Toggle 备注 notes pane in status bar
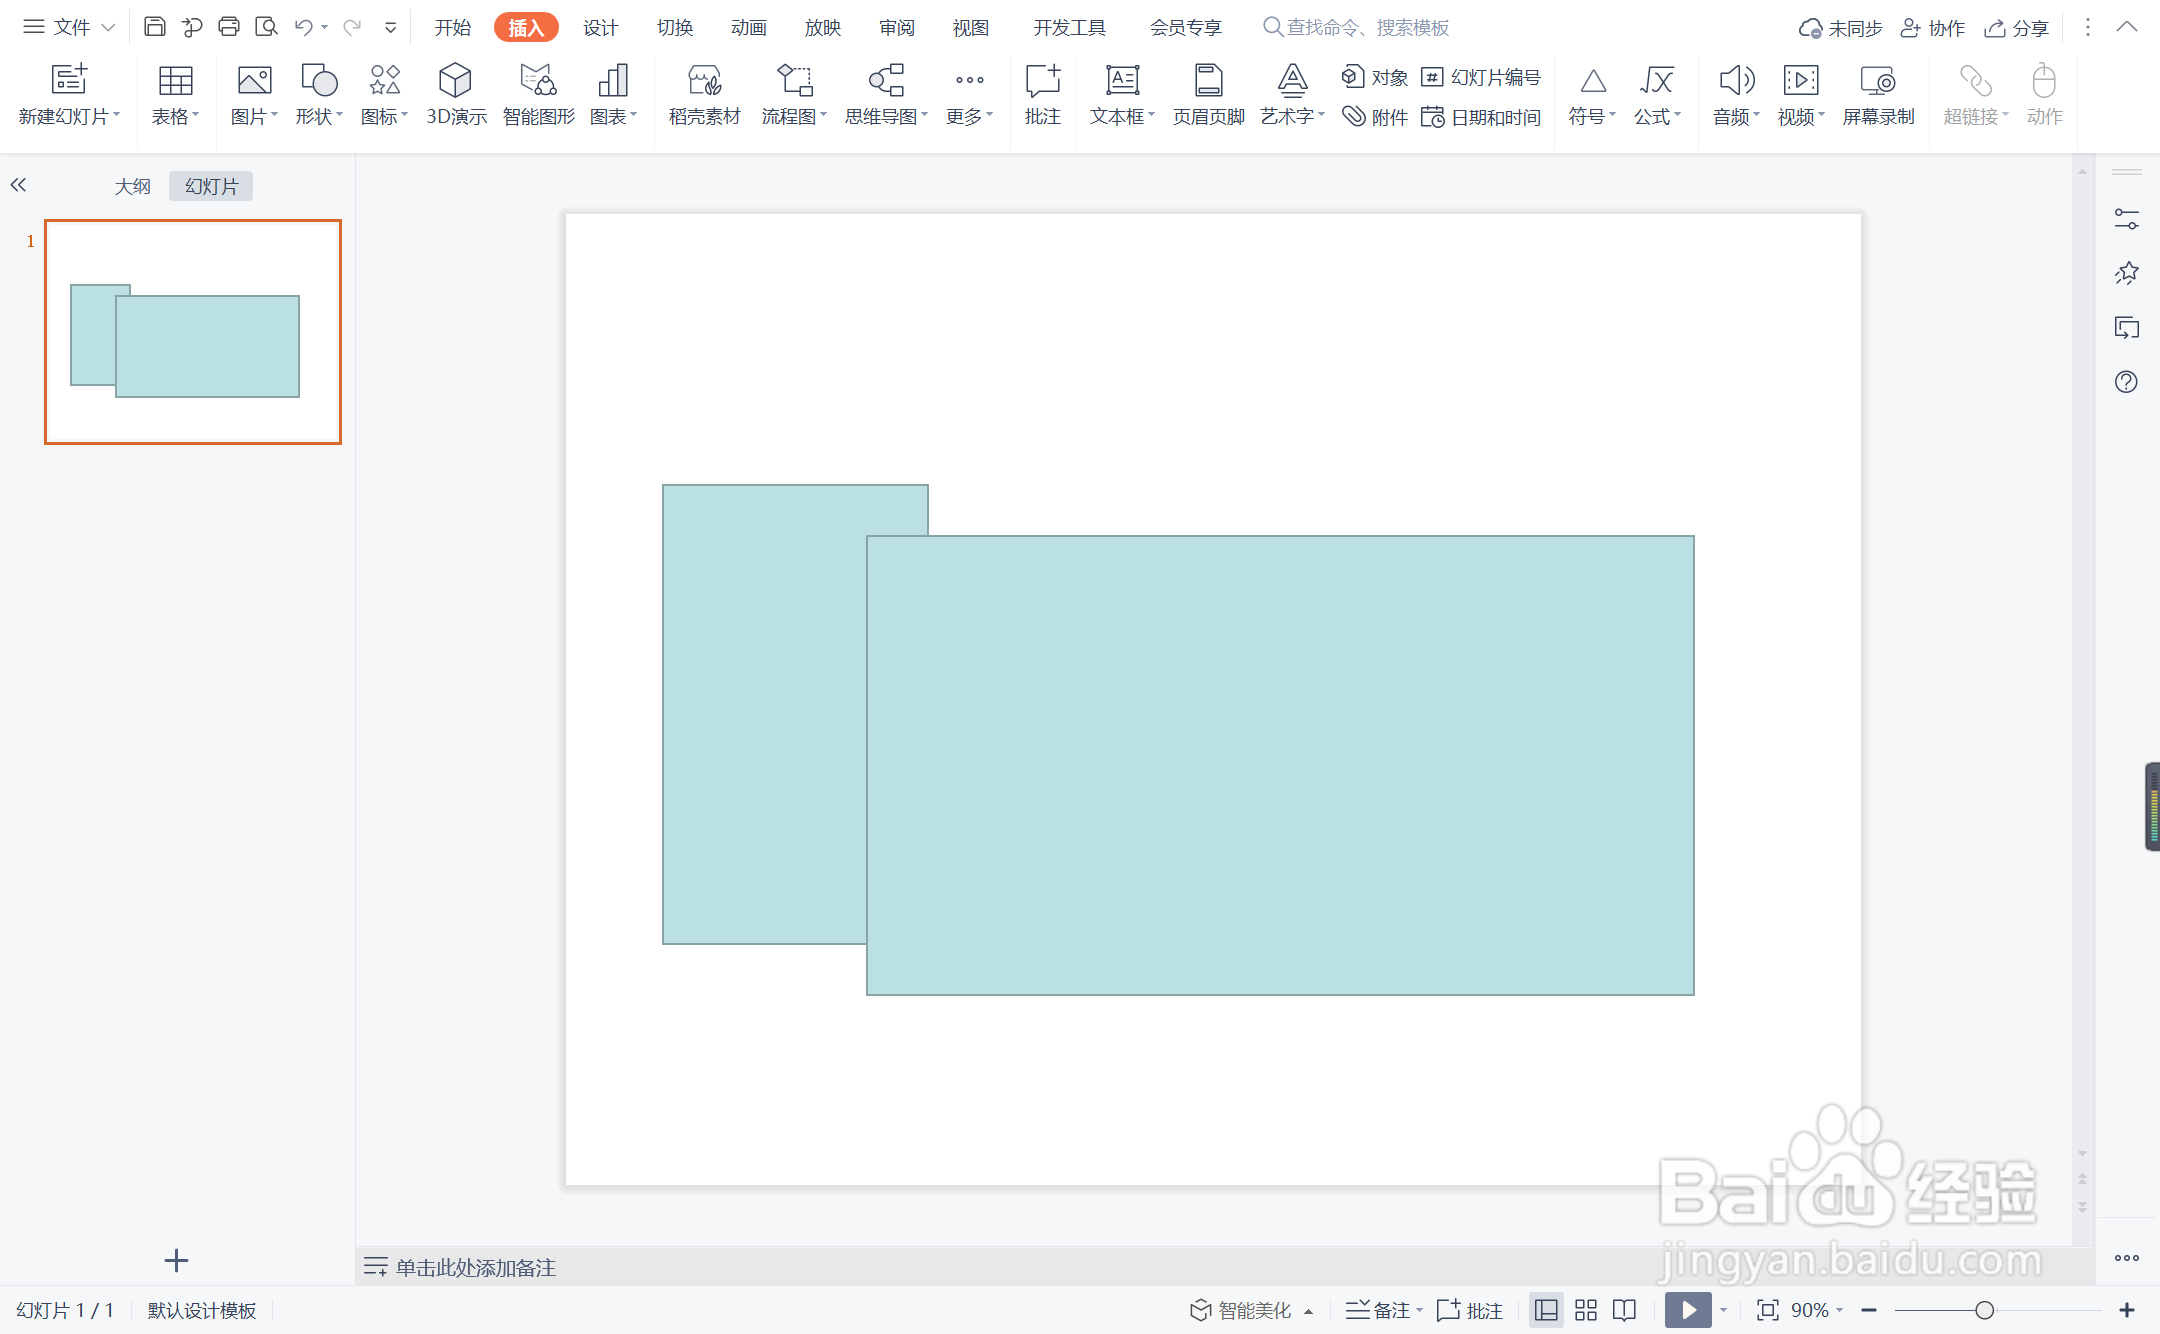The height and width of the screenshot is (1334, 2160). click(x=1382, y=1310)
